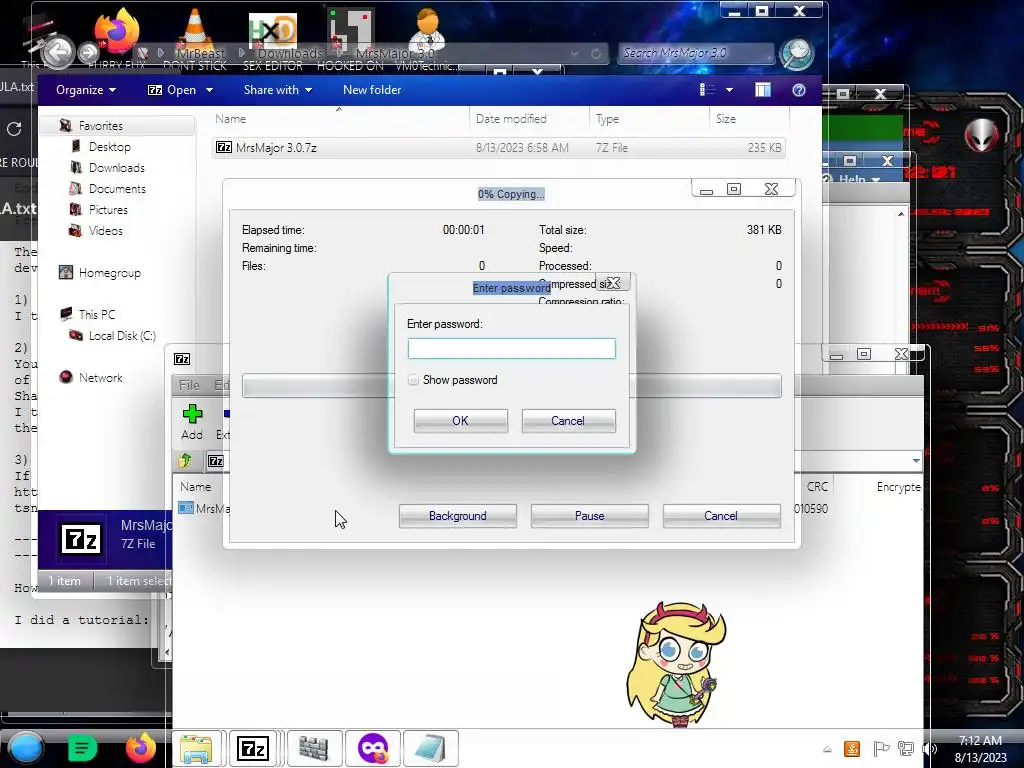Open the taskbar clock 7:12 AM
The image size is (1024, 768).
980,749
